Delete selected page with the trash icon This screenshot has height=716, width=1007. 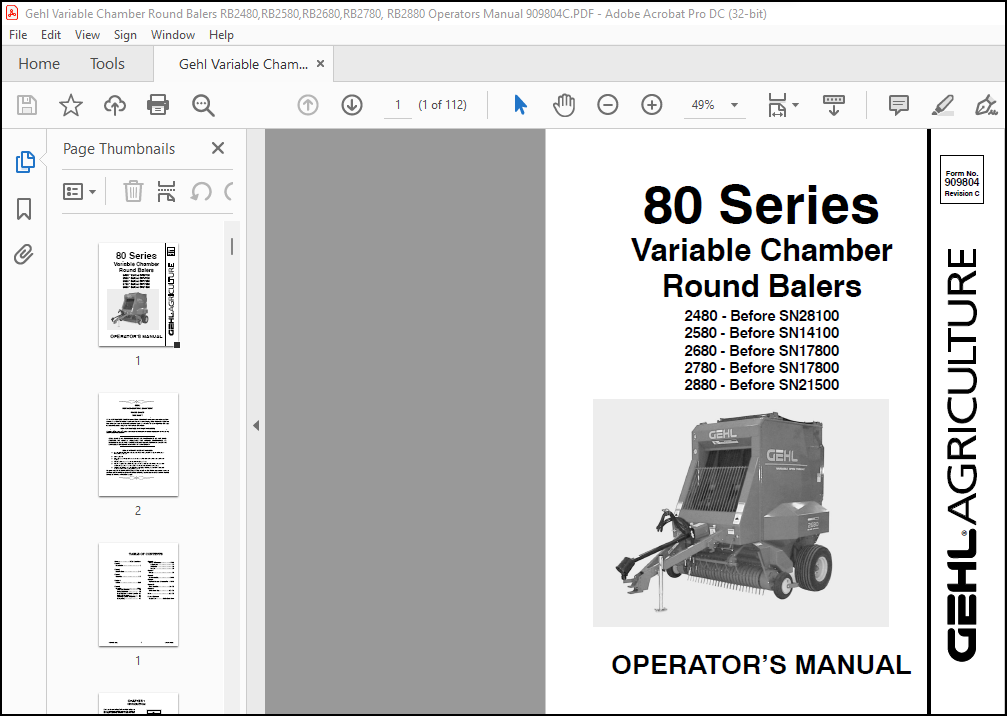133,191
